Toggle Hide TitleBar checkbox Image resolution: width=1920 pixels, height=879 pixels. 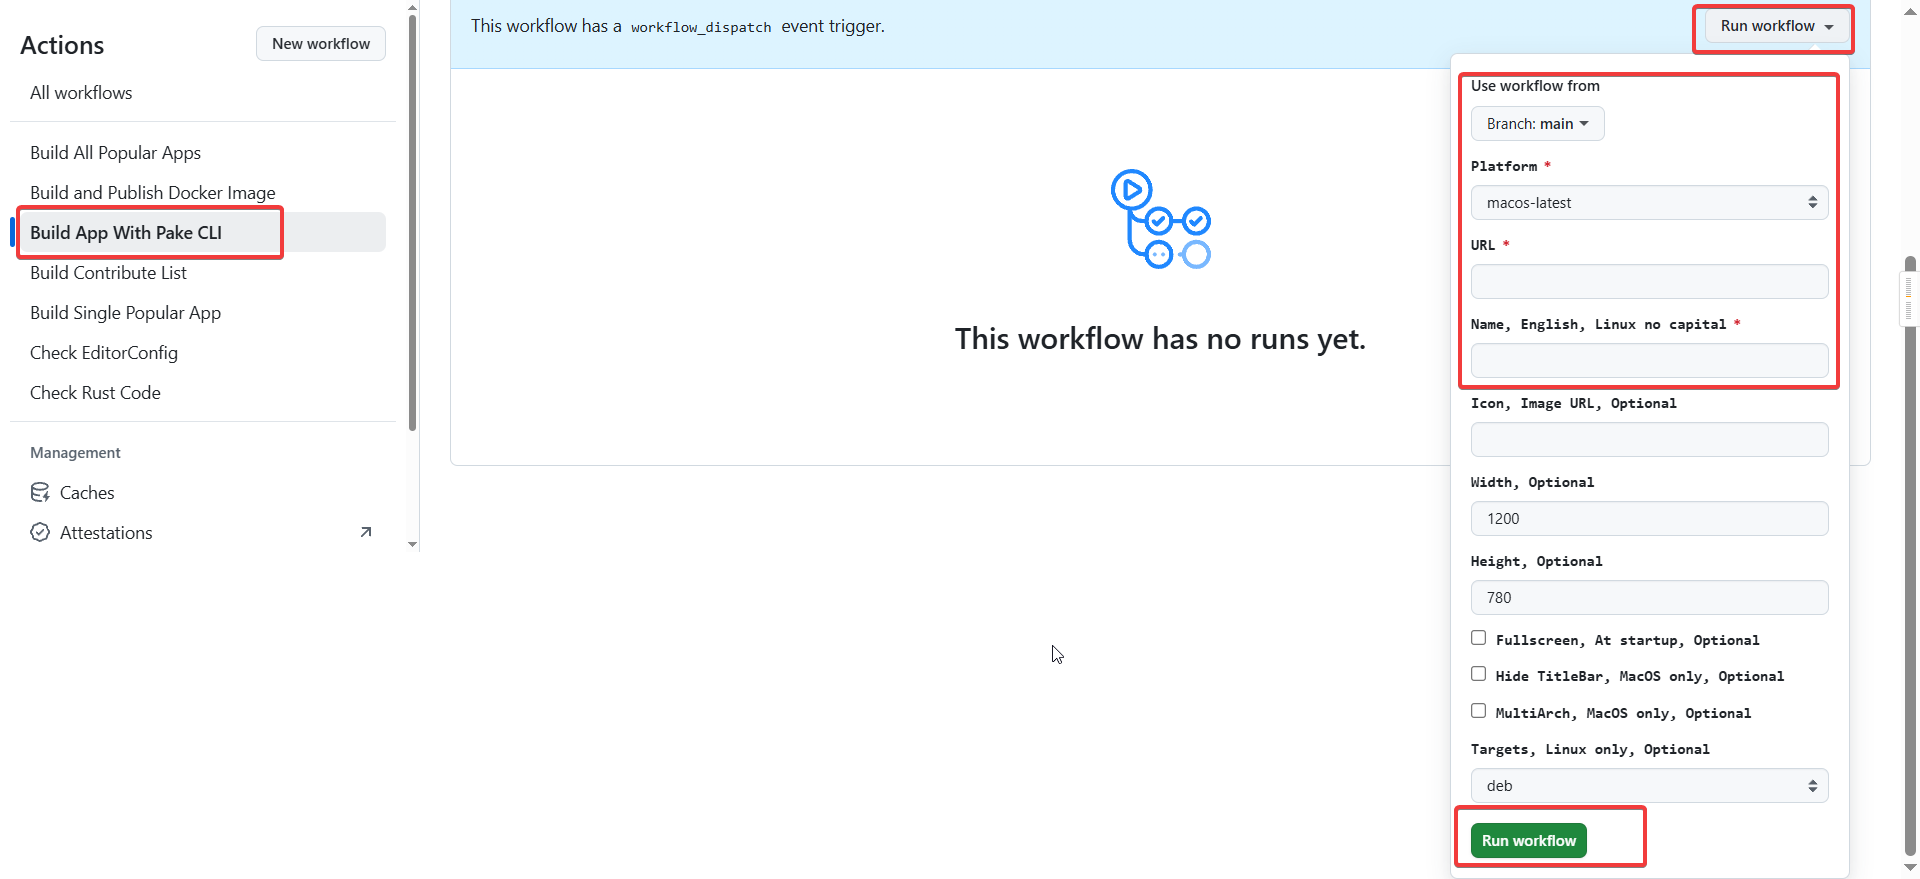click(1478, 674)
